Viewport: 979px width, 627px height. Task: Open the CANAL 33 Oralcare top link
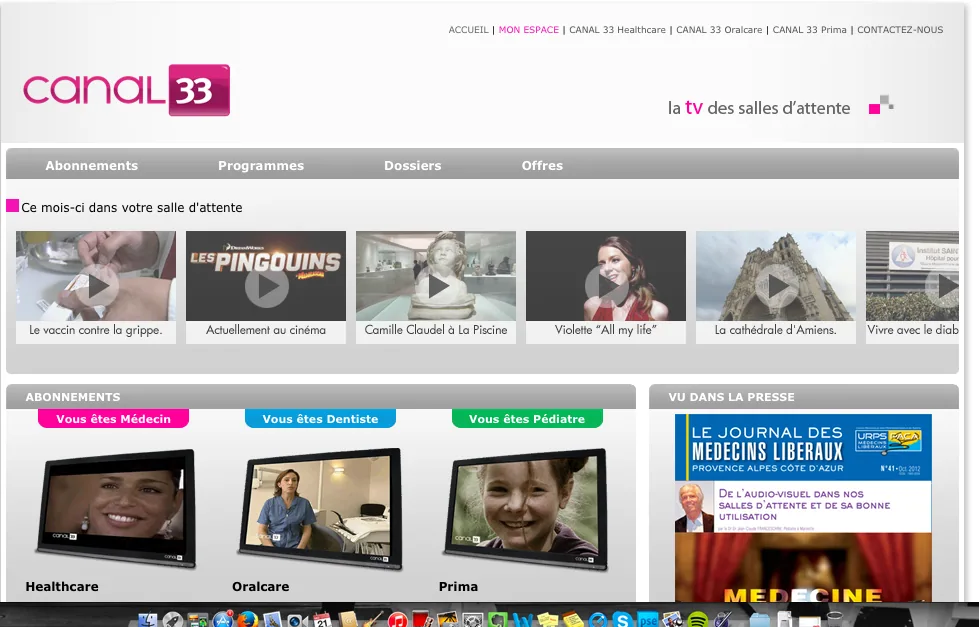pos(719,29)
